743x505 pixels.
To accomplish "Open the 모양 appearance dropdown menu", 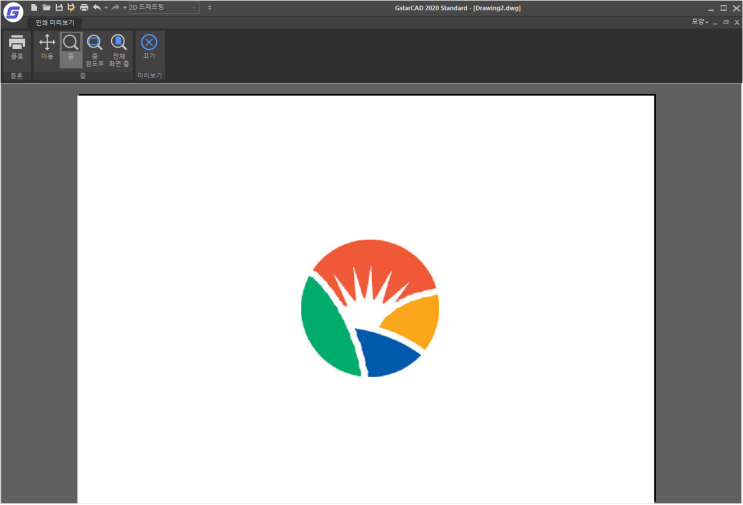I will pos(699,22).
